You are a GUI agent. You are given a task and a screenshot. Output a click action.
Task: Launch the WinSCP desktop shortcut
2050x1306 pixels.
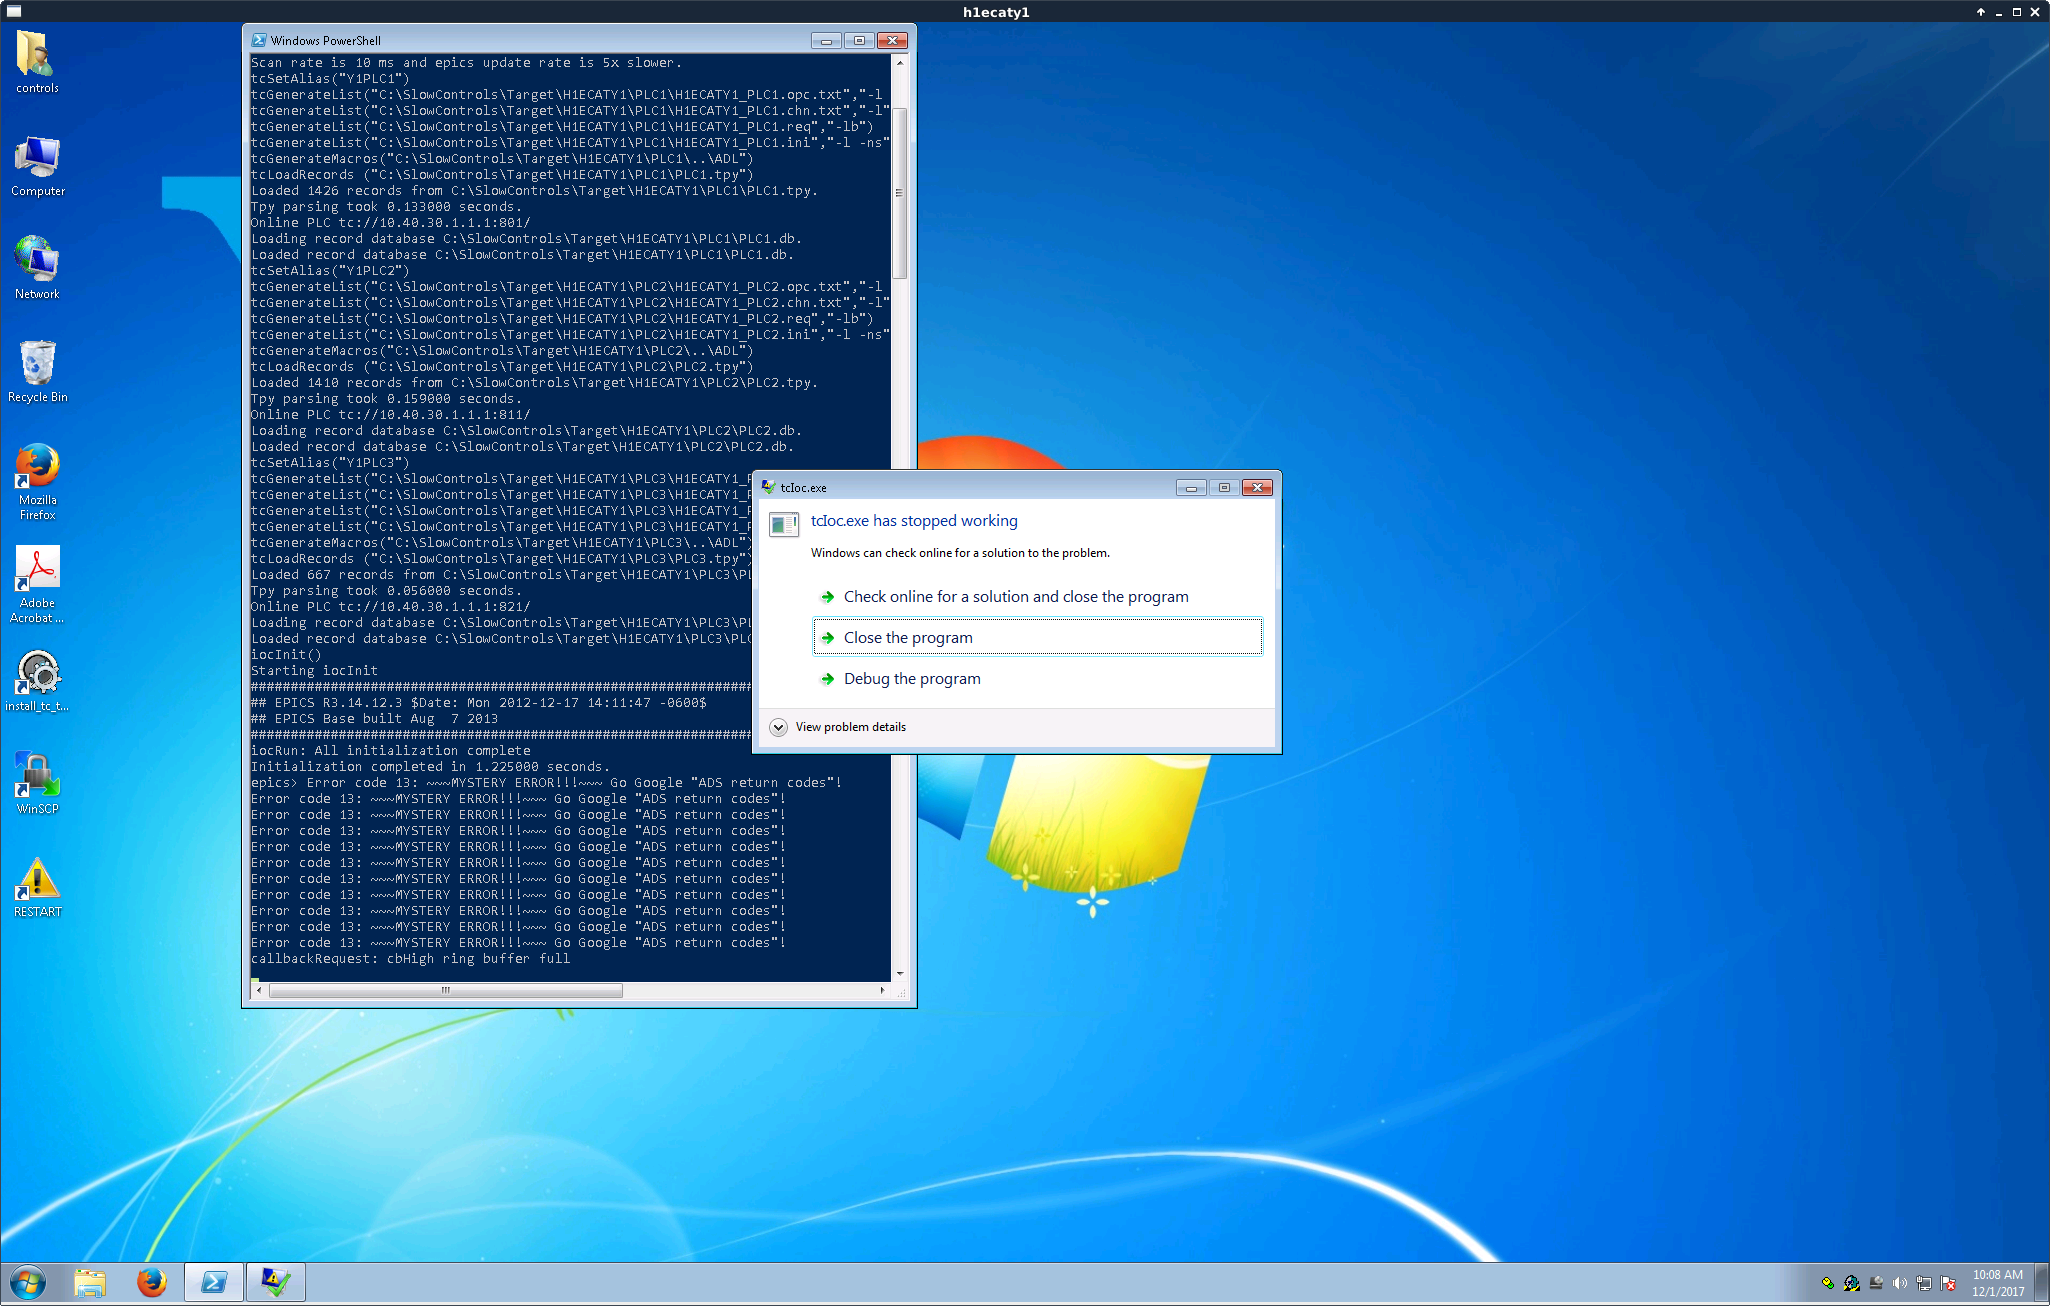(37, 783)
